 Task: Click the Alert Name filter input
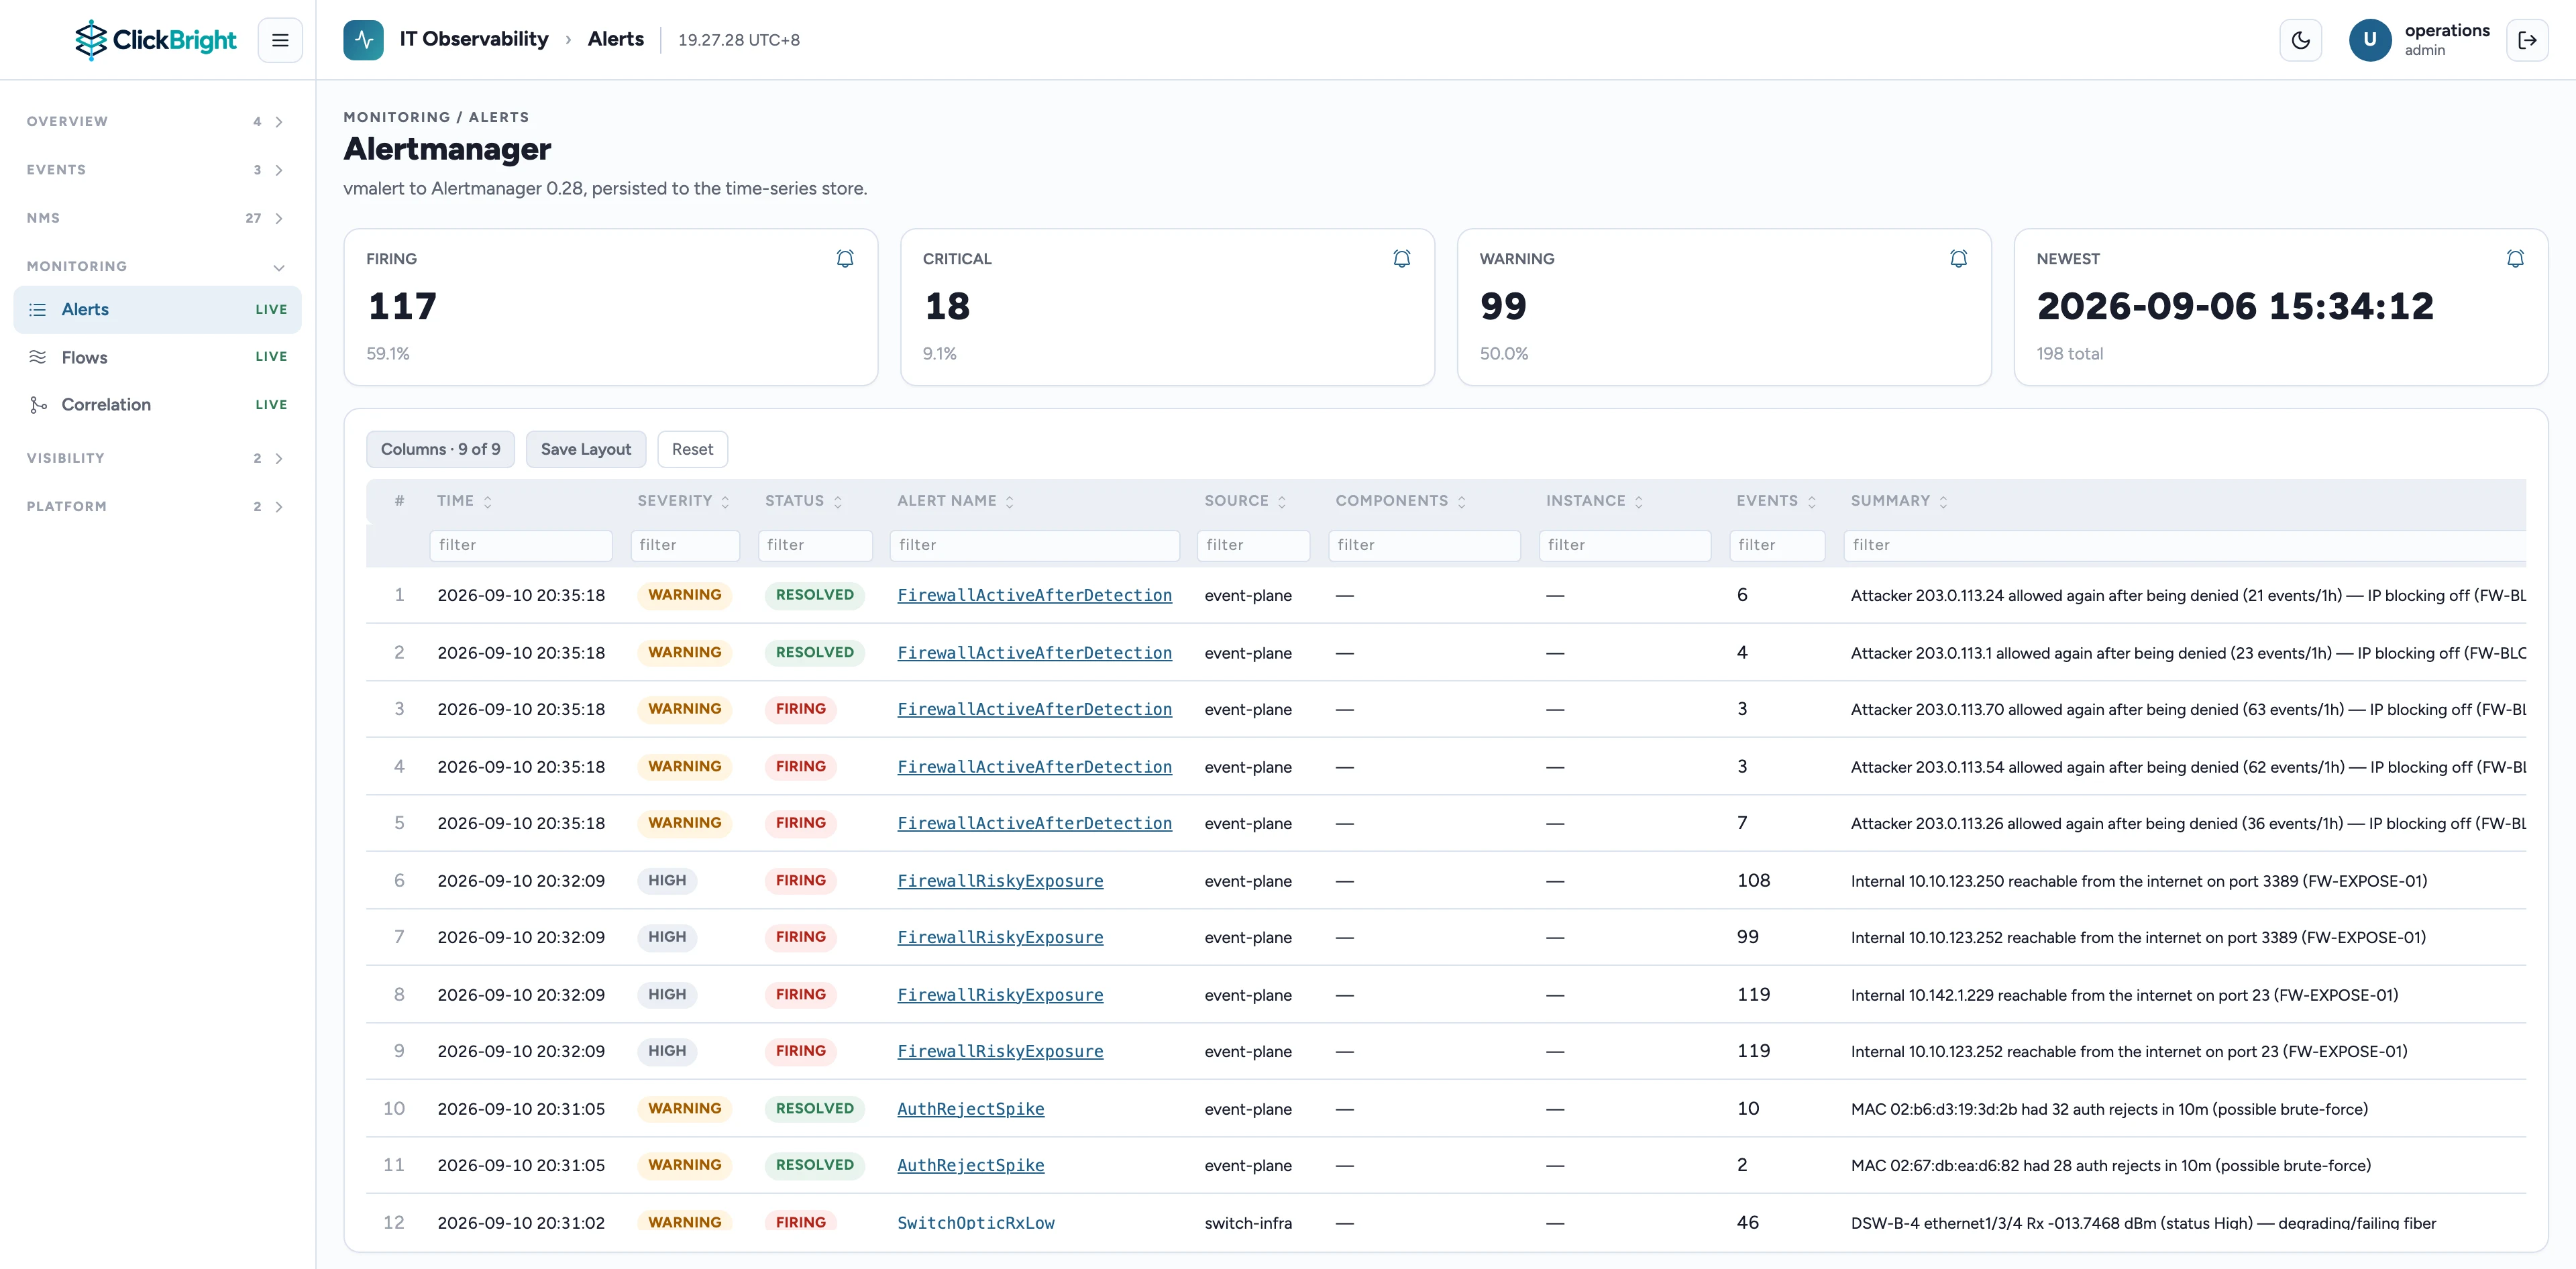point(1035,545)
